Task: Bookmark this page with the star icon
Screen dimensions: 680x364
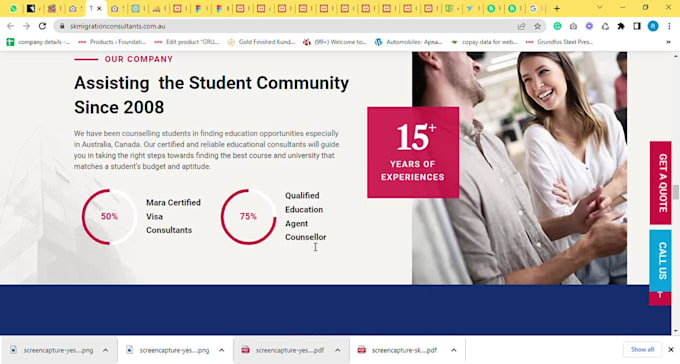Action: 538,26
